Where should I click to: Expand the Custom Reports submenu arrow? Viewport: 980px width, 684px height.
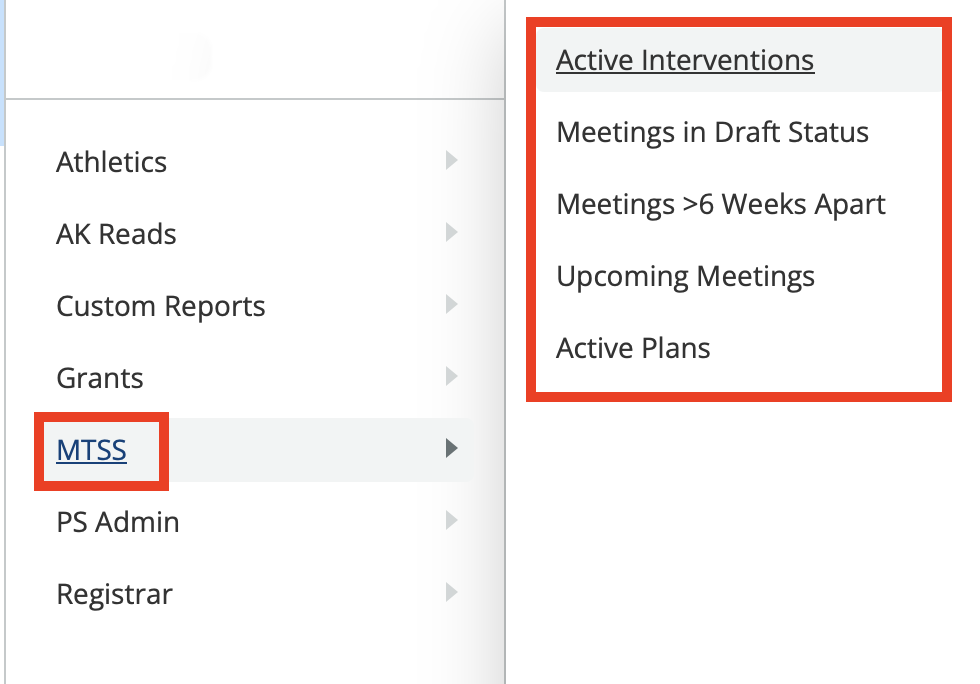pyautogui.click(x=452, y=304)
